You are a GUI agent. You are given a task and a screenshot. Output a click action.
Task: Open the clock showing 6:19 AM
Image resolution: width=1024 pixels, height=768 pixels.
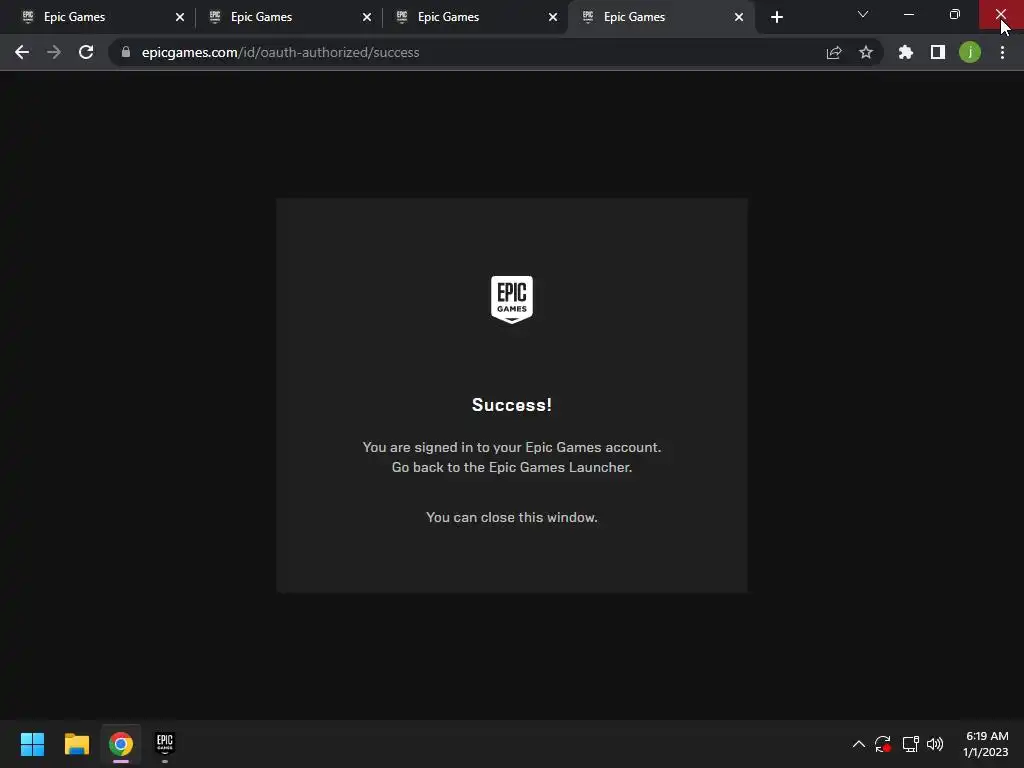(986, 744)
